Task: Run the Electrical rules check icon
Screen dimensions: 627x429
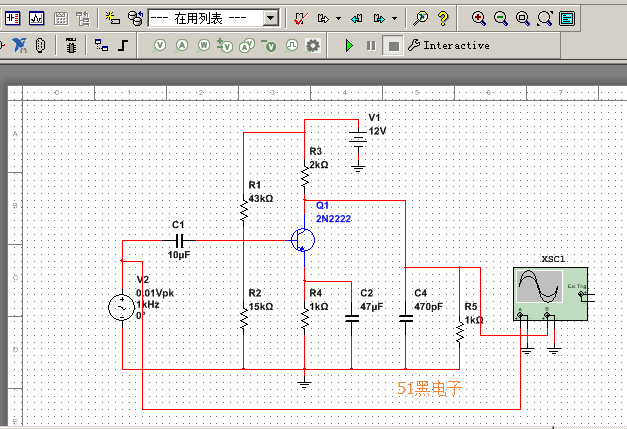Action: pyautogui.click(x=301, y=18)
